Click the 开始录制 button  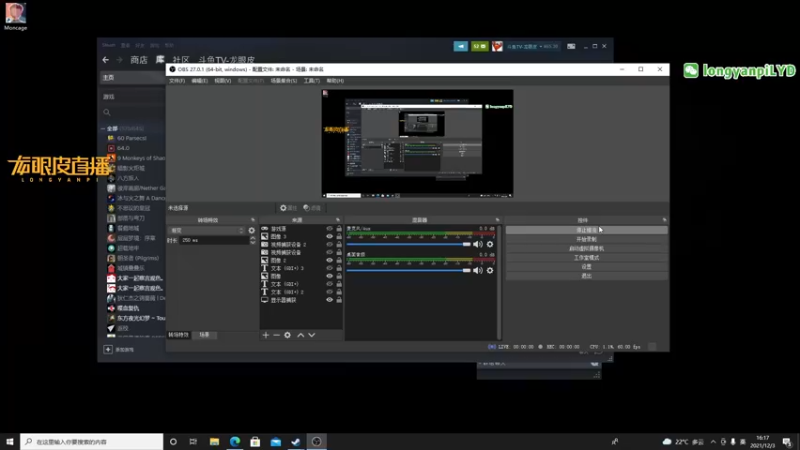(586, 239)
